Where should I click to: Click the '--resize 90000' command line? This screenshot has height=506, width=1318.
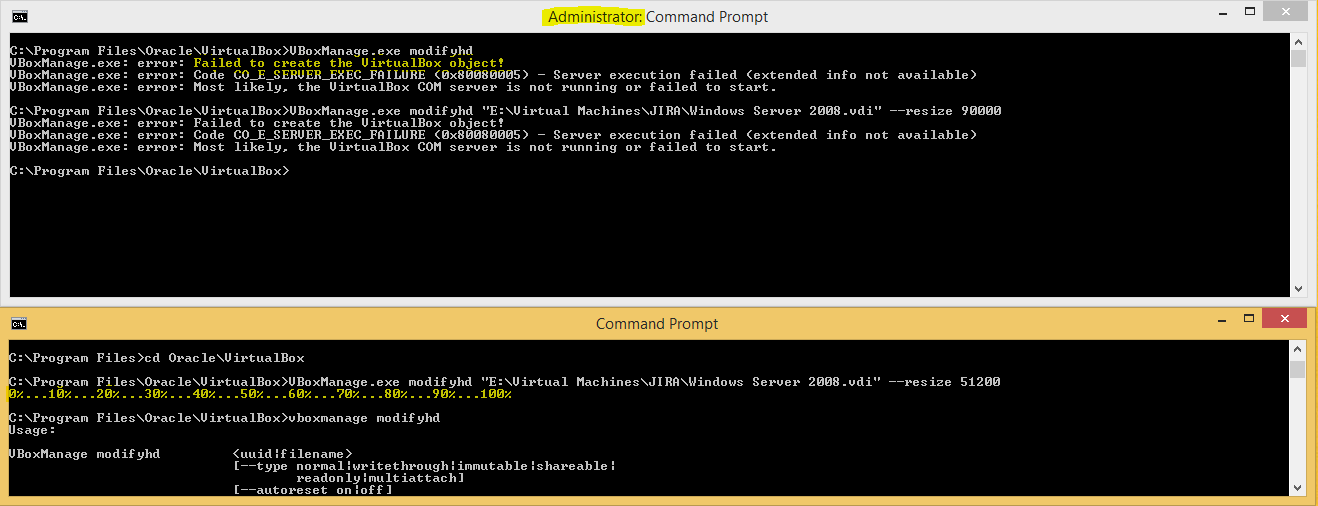coord(505,111)
